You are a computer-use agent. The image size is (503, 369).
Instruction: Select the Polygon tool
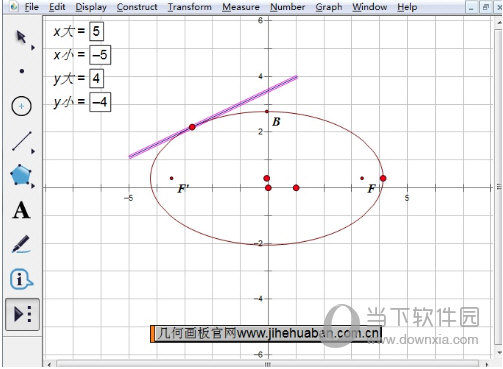pyautogui.click(x=21, y=174)
